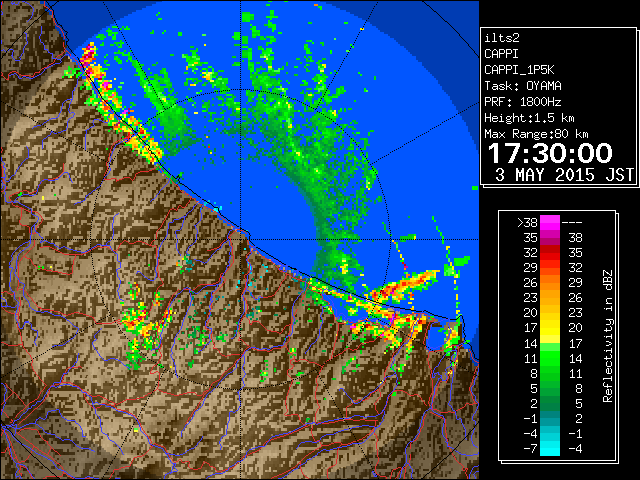Screen dimensions: 640x480
Task: Click the 17:30:00 timestamp
Action: 550,153
